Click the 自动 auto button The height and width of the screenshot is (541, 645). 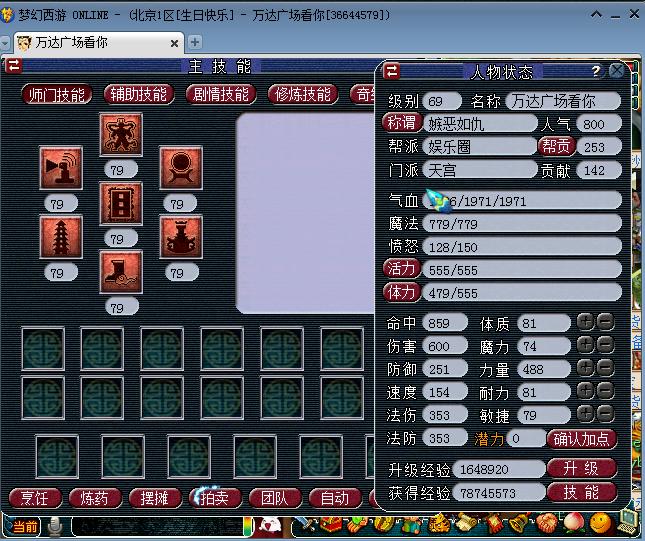[335, 498]
